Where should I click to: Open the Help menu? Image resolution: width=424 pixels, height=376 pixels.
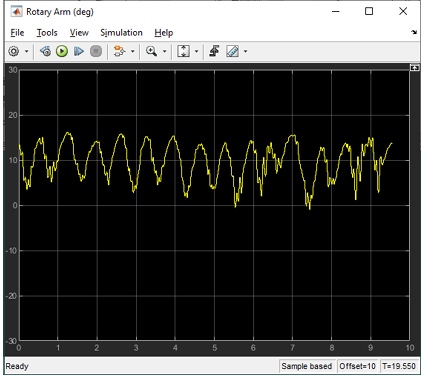pyautogui.click(x=164, y=33)
